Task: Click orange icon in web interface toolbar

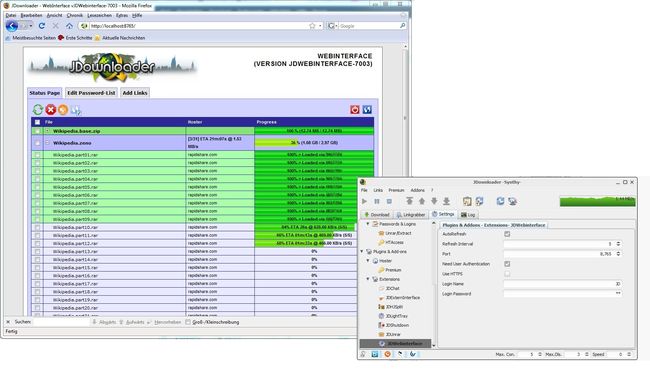Action: 63,109
